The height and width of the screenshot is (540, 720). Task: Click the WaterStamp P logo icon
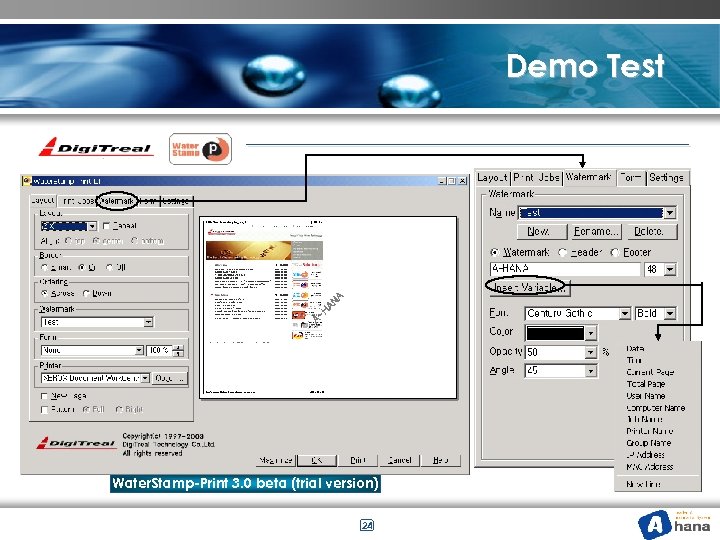(200, 149)
